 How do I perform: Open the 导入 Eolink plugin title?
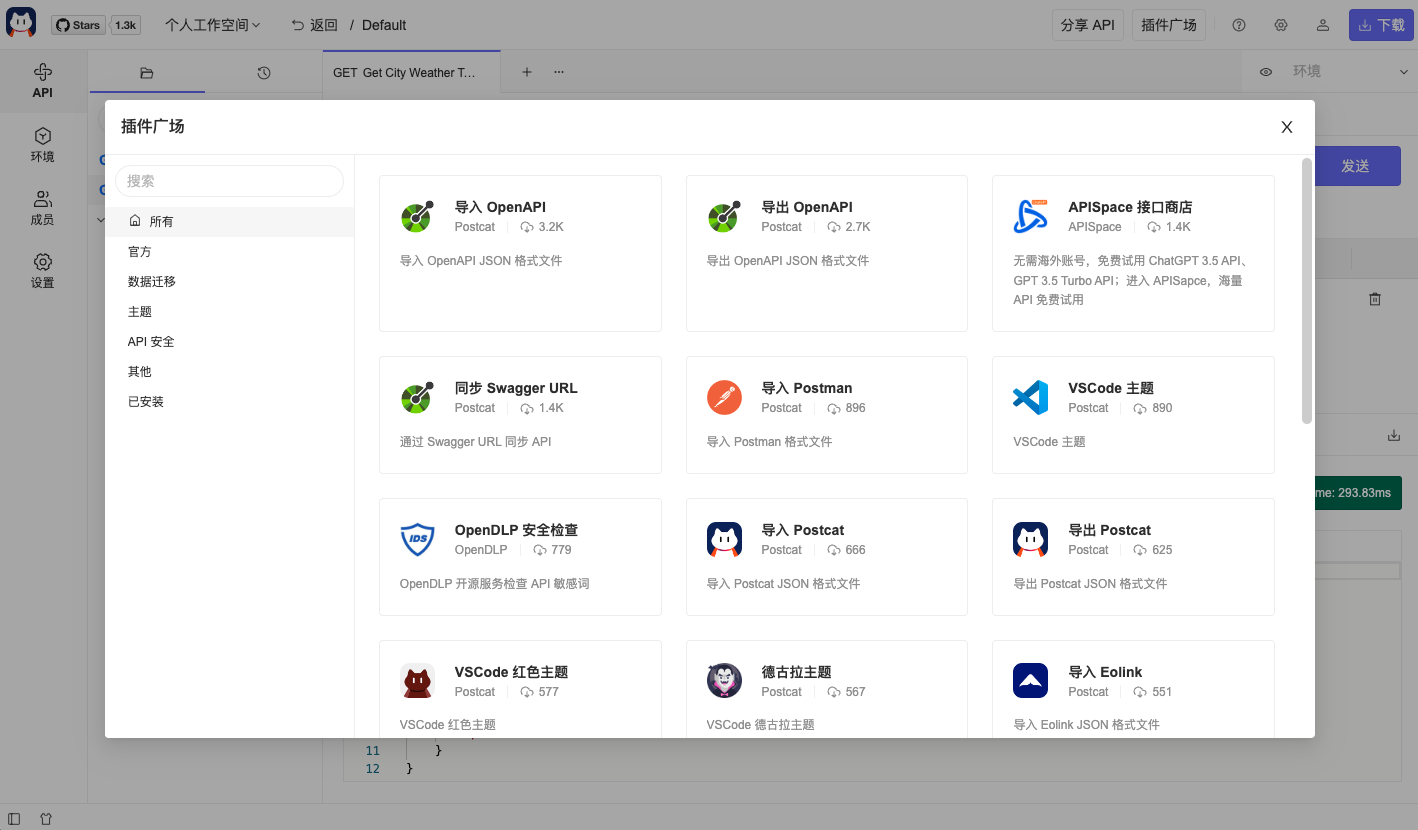tap(1105, 672)
